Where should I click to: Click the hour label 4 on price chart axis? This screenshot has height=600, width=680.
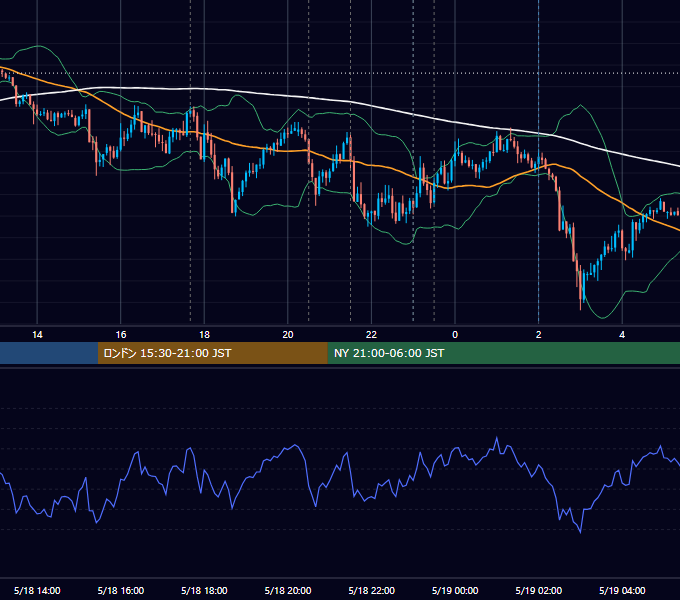click(x=622, y=335)
